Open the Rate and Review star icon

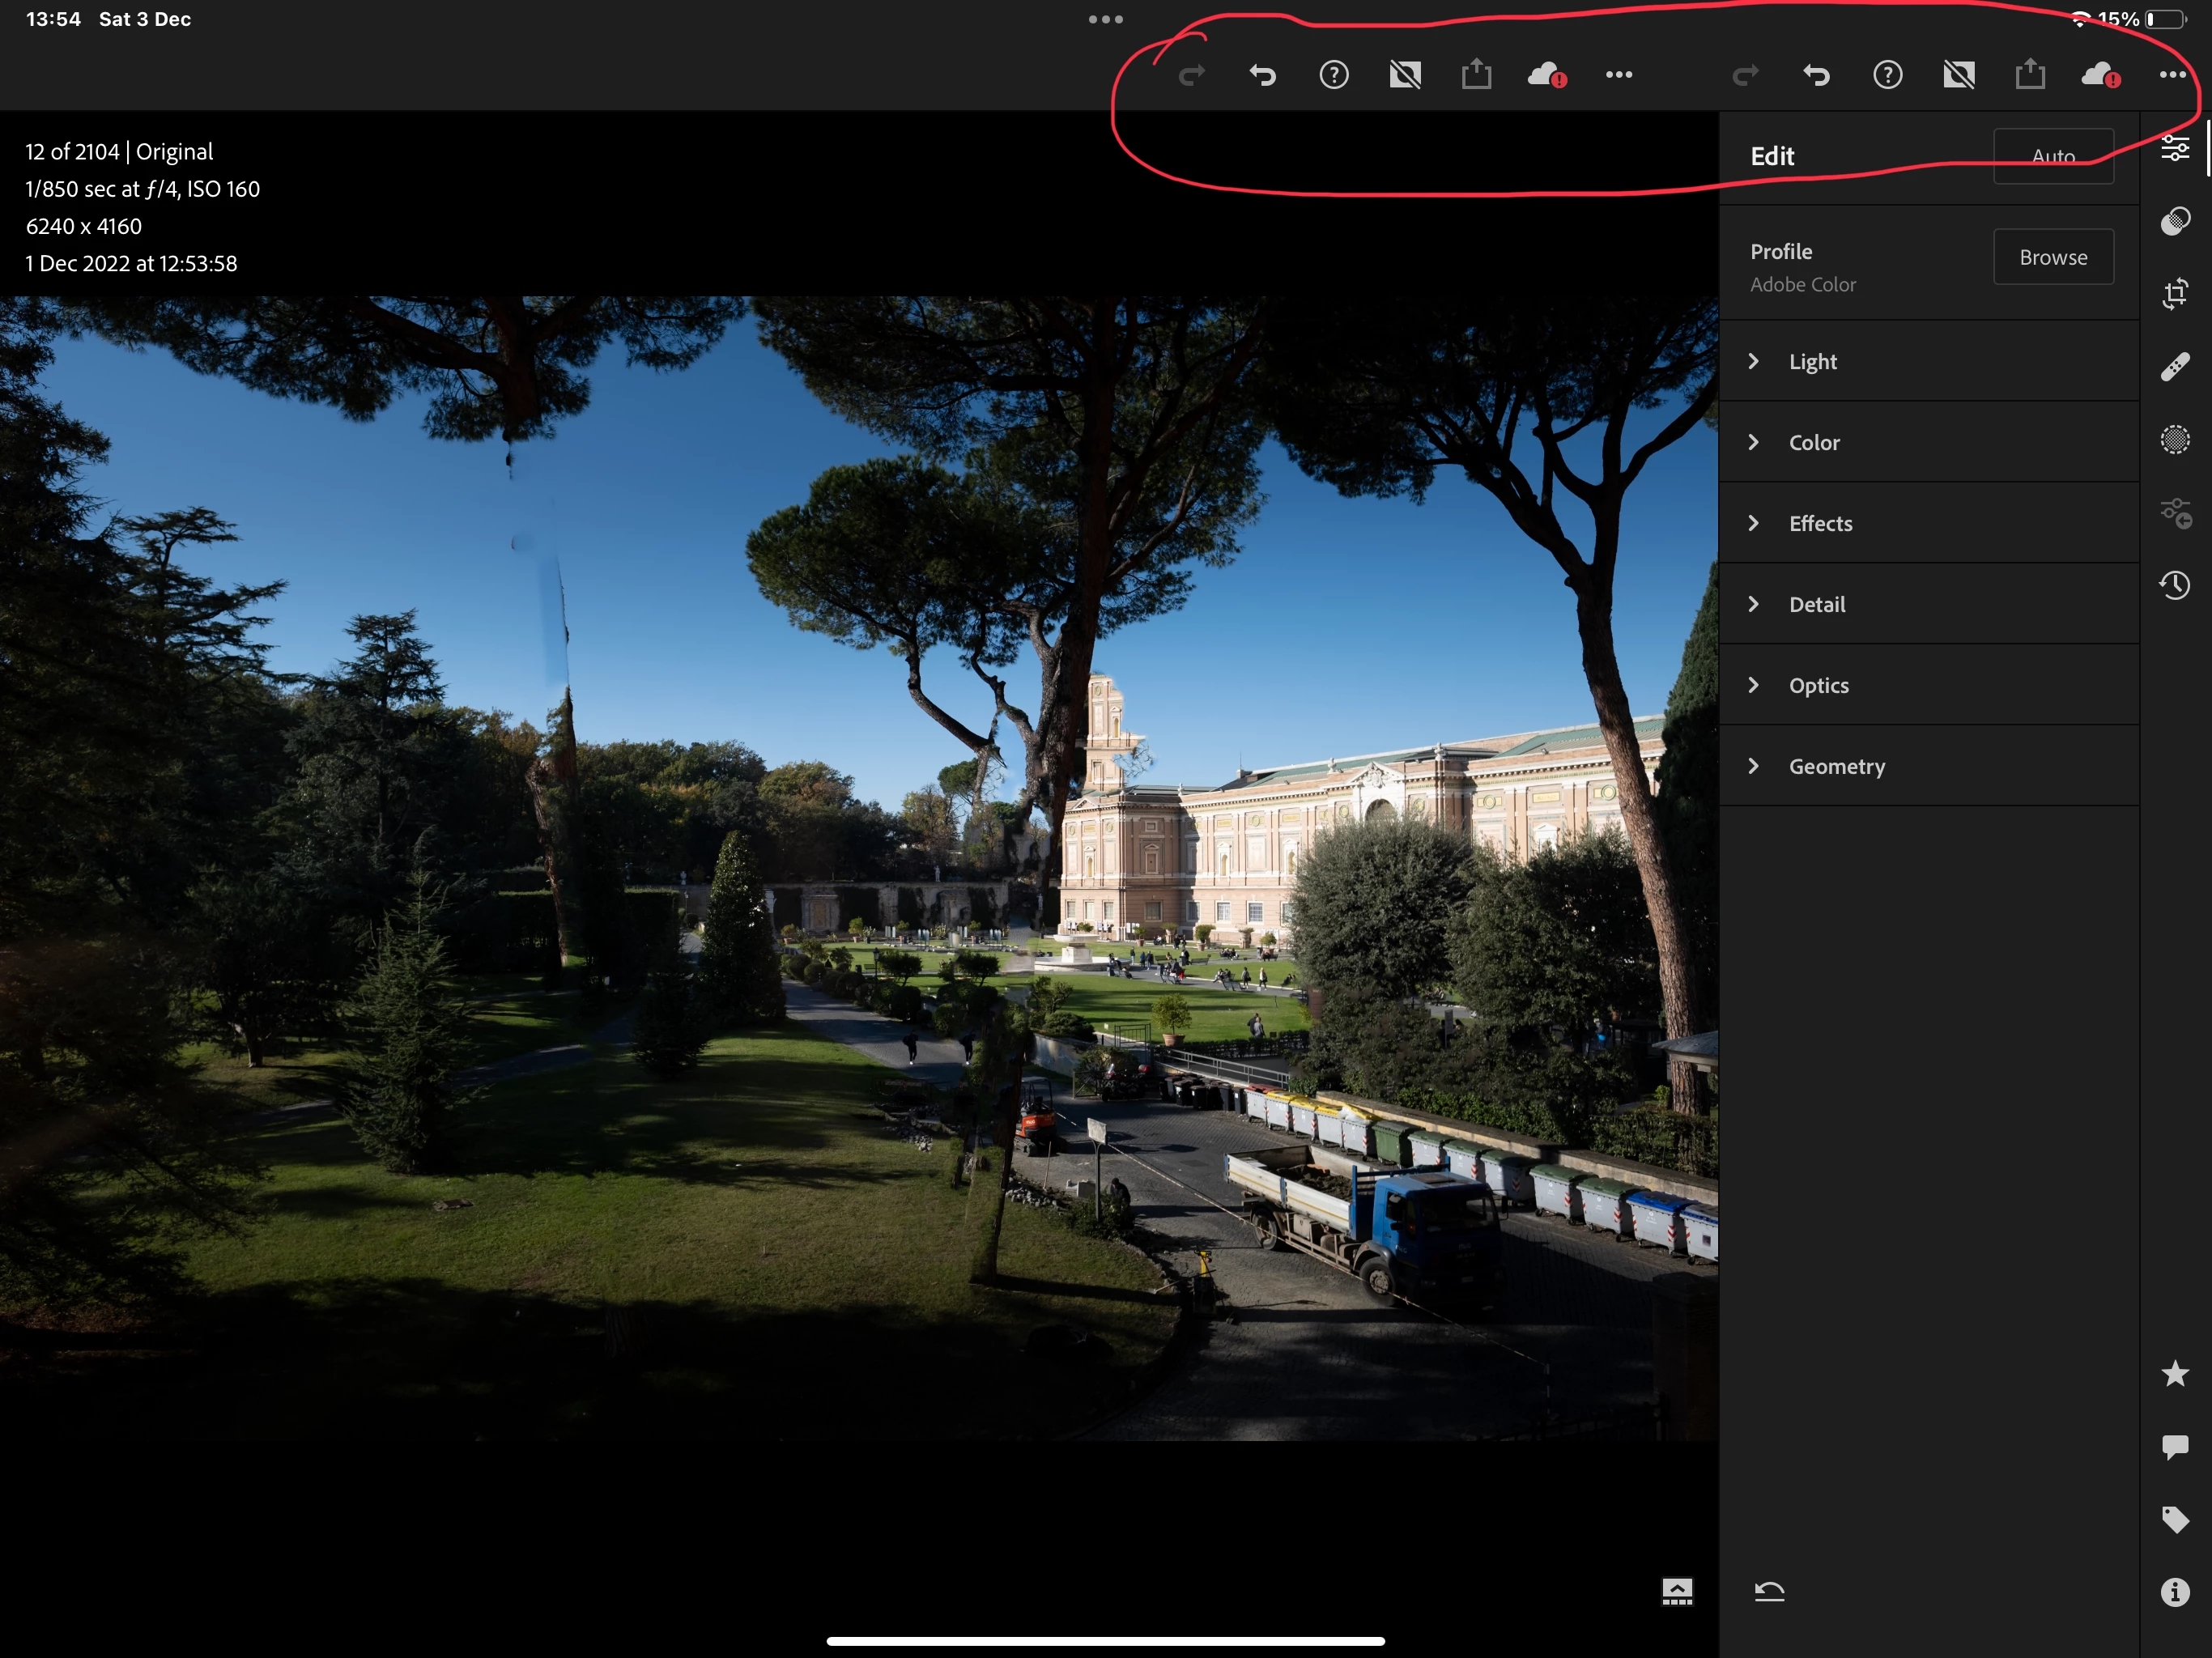2175,1374
